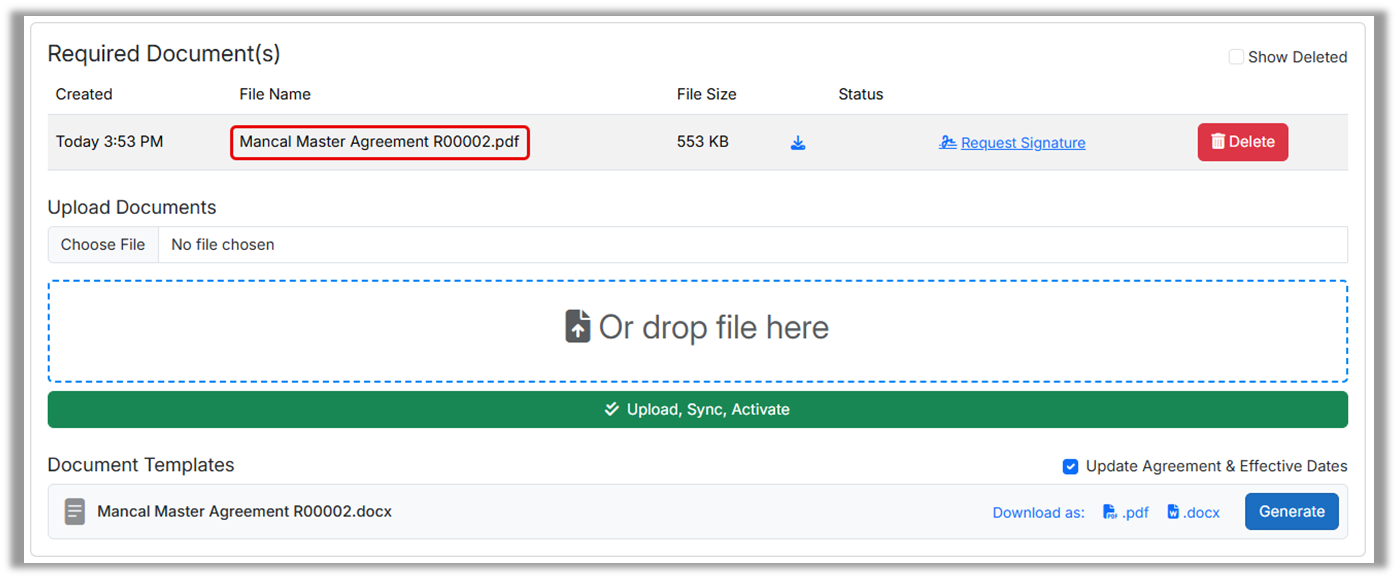Click the gray document icon beside the .docx template
This screenshot has width=1398, height=579.
[x=75, y=512]
